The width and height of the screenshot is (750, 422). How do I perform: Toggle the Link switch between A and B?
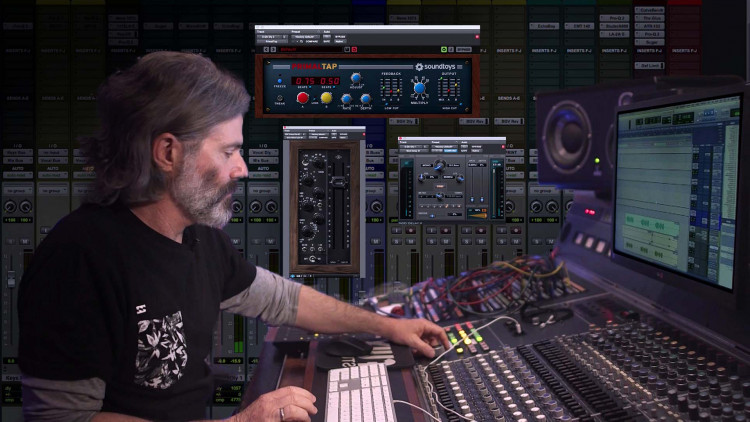[x=315, y=99]
